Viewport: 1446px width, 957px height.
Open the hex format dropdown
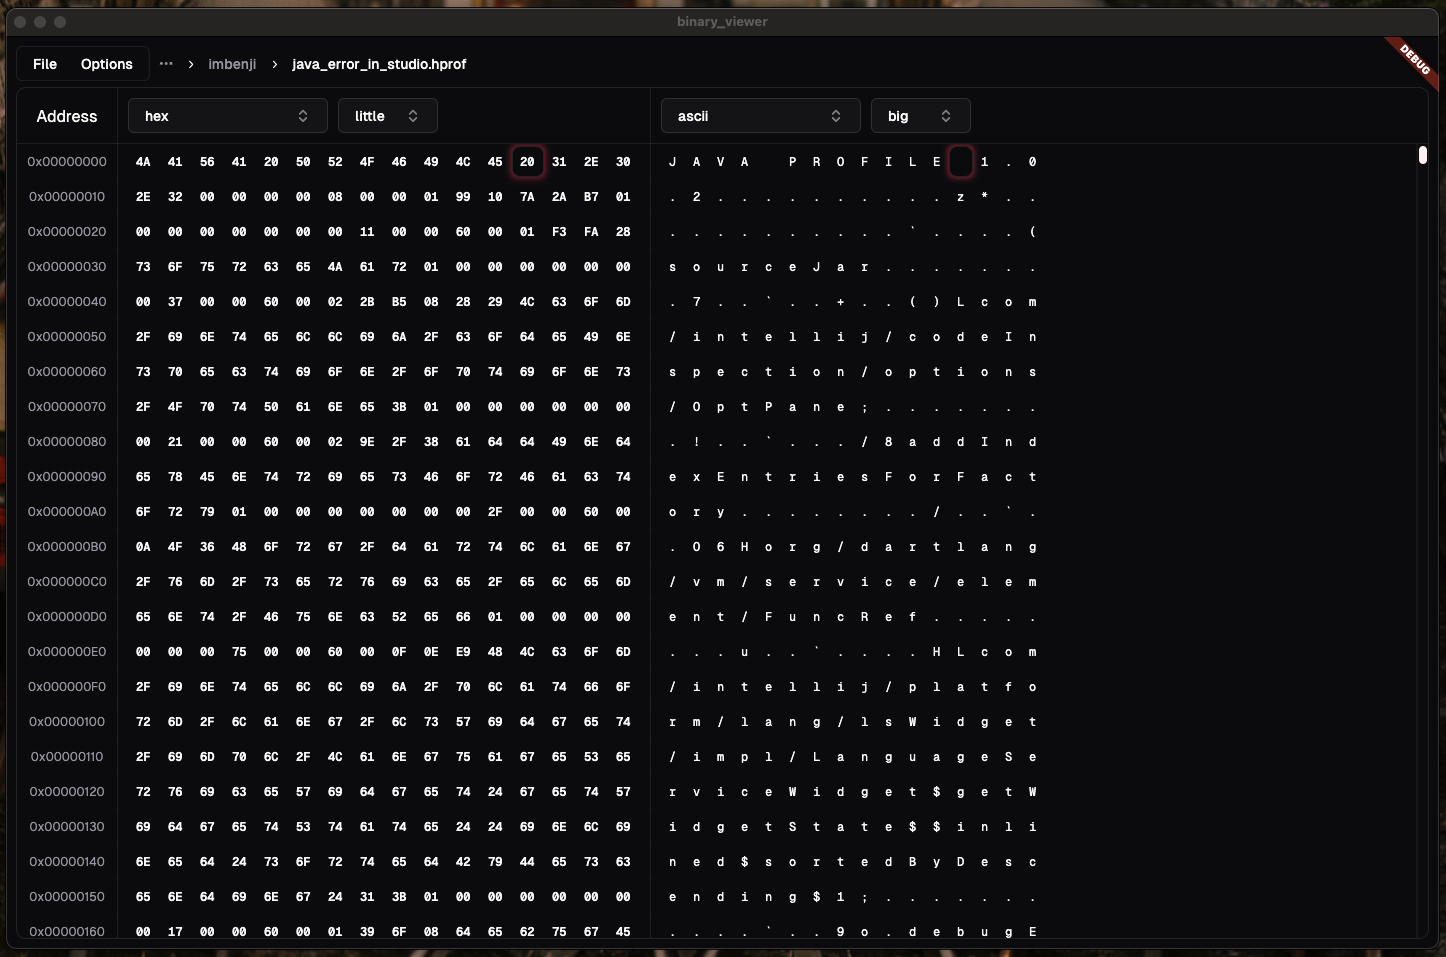point(227,115)
